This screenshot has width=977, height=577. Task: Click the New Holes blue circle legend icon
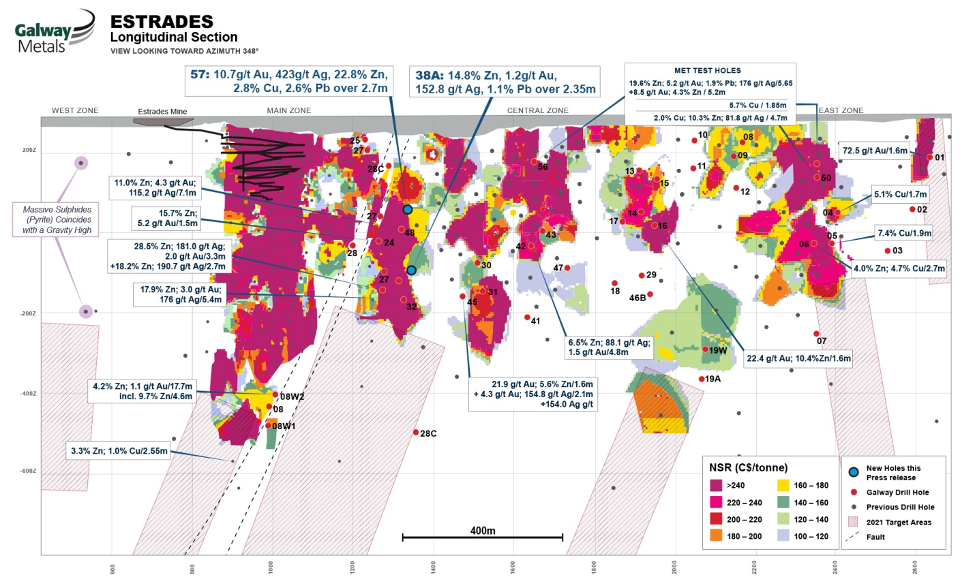pyautogui.click(x=853, y=472)
